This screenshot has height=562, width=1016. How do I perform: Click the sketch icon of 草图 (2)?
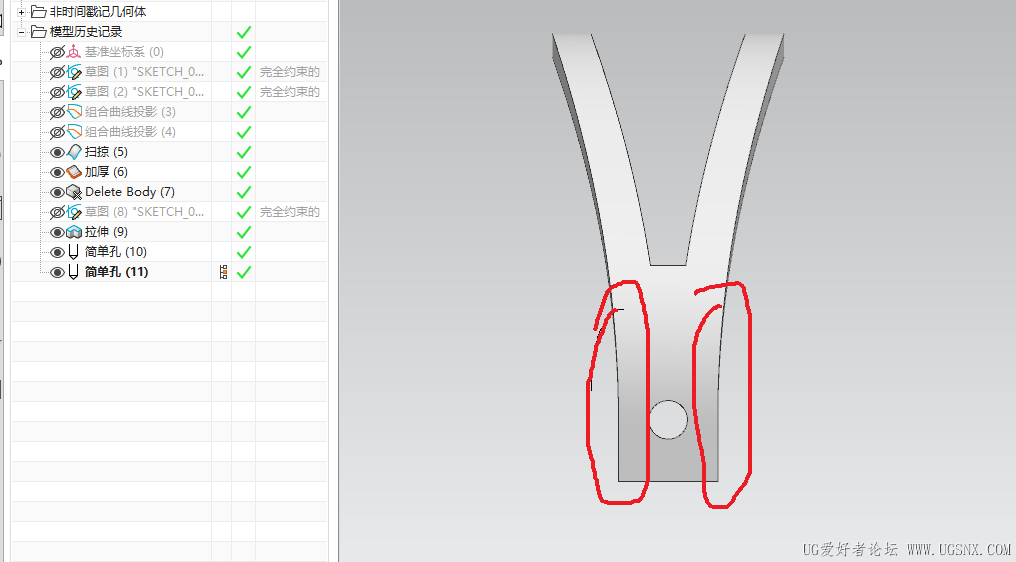tap(74, 92)
